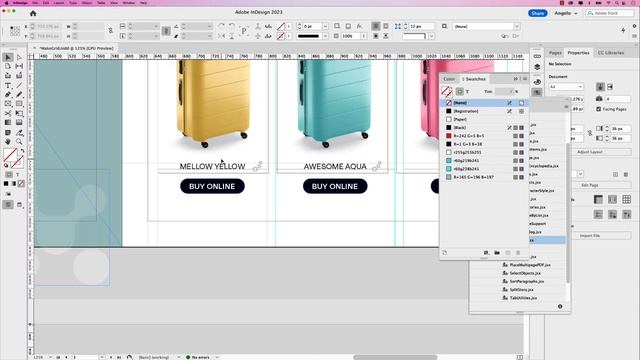Open the corner options dropdown in control bar
The height and width of the screenshot is (360, 640).
(x=431, y=36)
